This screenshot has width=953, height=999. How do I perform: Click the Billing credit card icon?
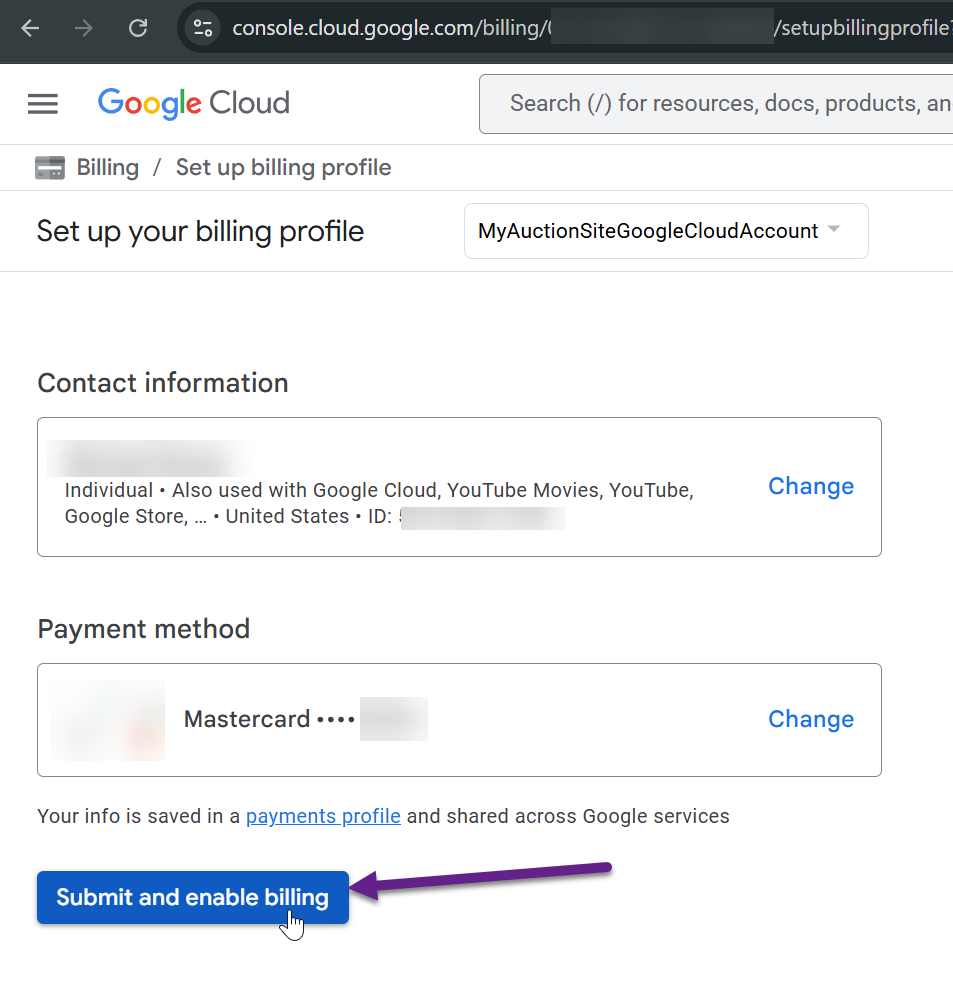point(50,168)
